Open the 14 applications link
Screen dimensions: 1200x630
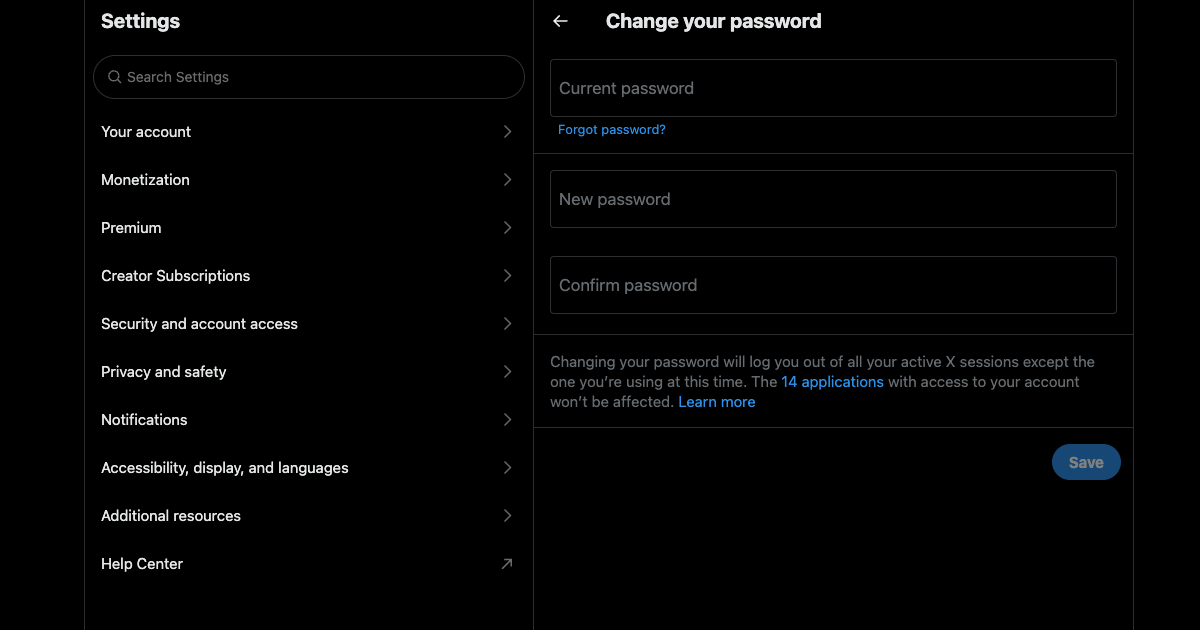833,381
